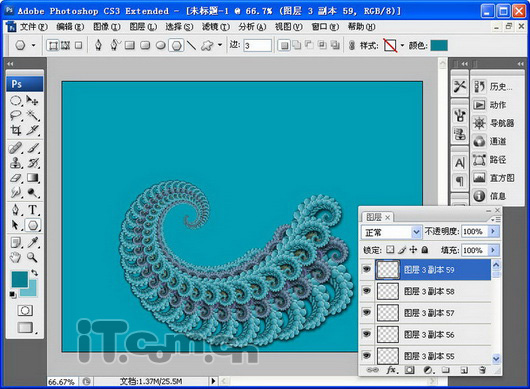Hide layer 图层 3 副本 57

(x=367, y=313)
